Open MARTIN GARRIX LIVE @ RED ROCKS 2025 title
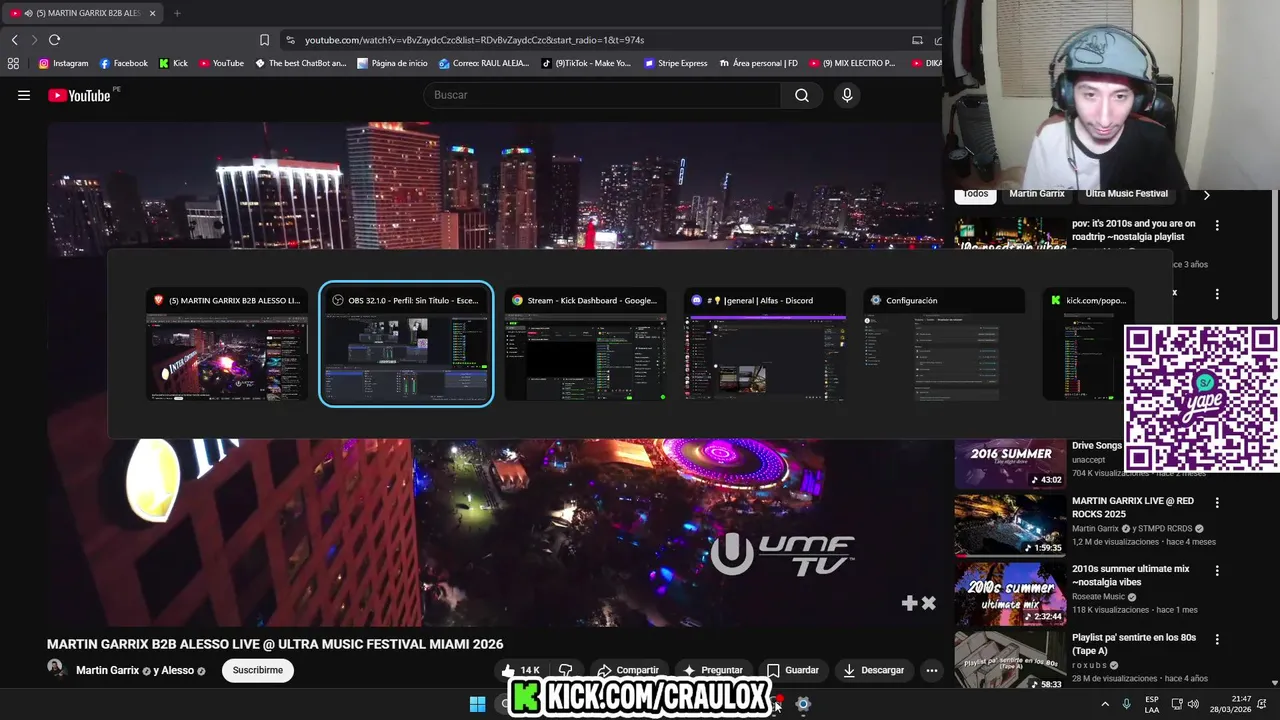 click(x=1133, y=507)
